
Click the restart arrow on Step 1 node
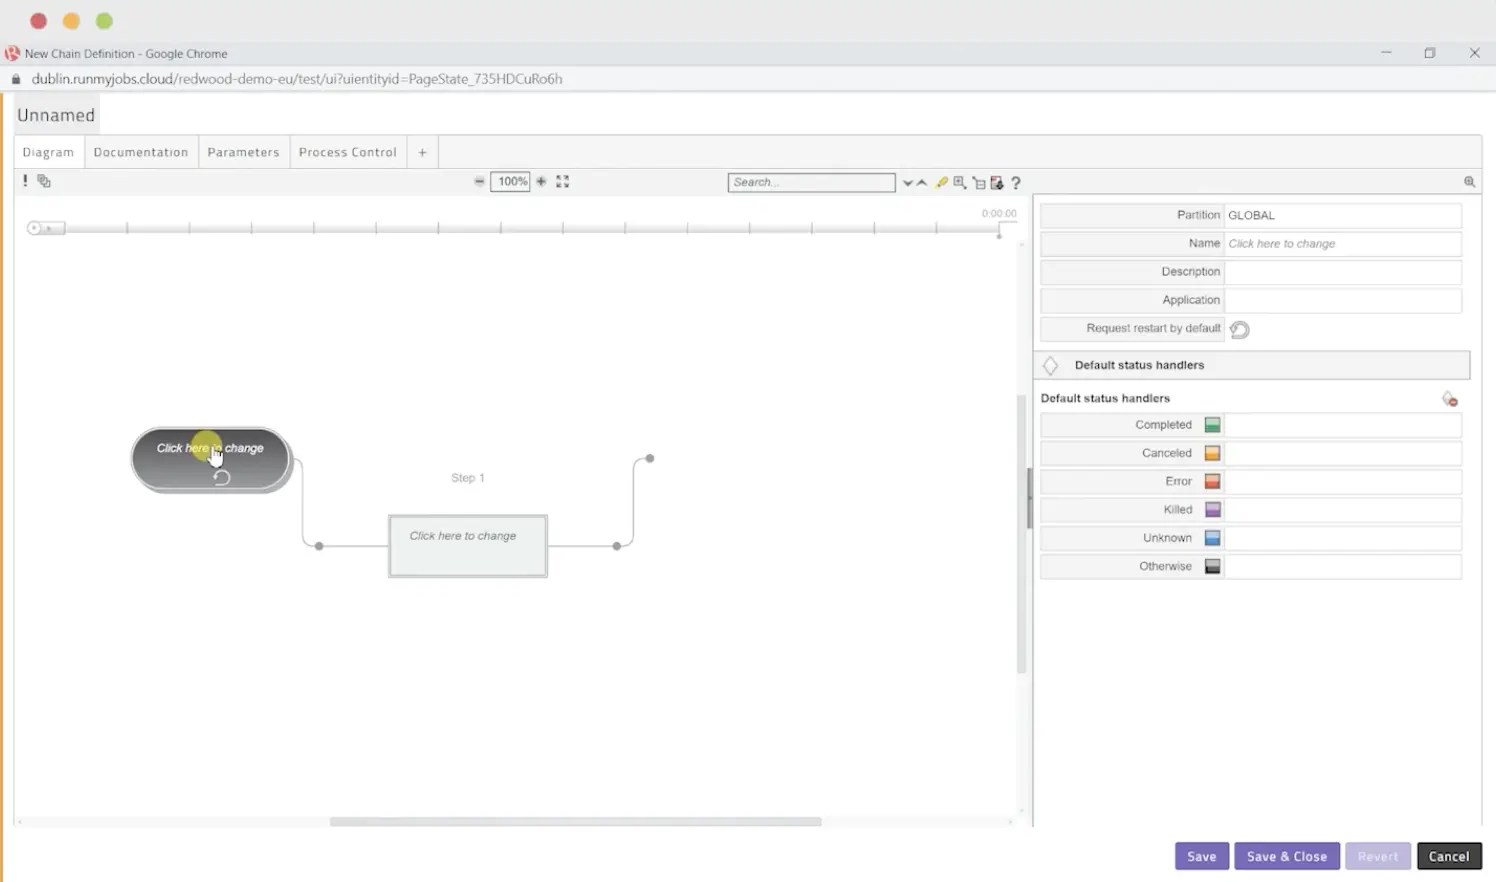click(222, 477)
